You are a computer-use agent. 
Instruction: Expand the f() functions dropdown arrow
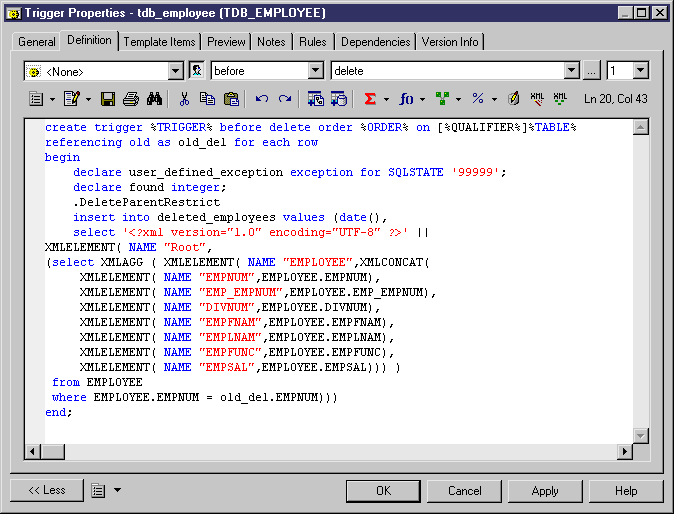pos(422,99)
